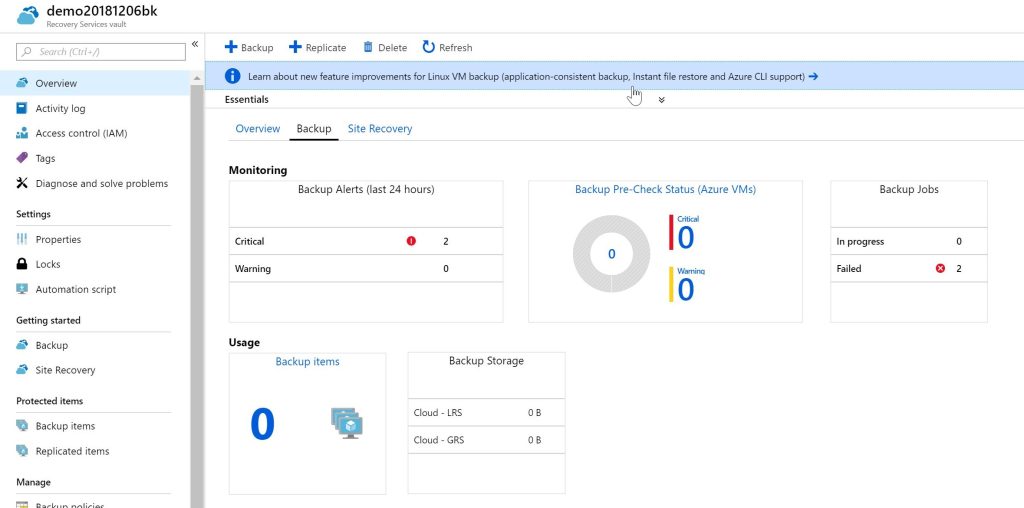Click the Getting started Backup cloud icon
Viewport: 1024px width, 508px height.
coord(22,345)
